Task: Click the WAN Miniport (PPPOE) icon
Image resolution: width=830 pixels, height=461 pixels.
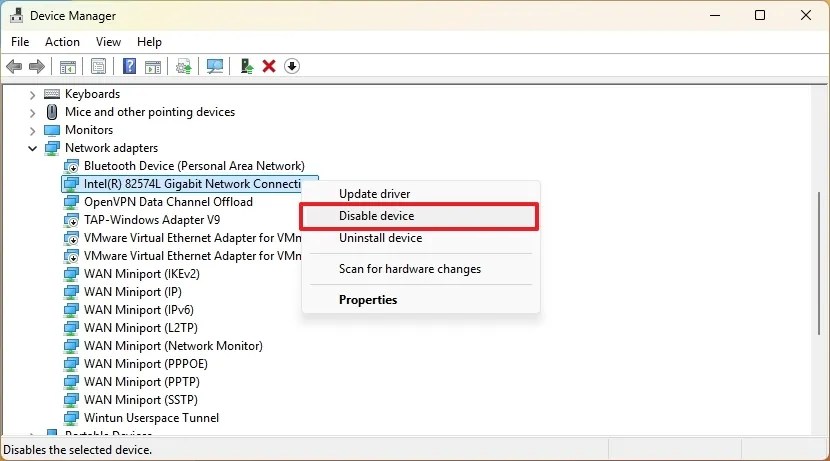Action: point(71,364)
